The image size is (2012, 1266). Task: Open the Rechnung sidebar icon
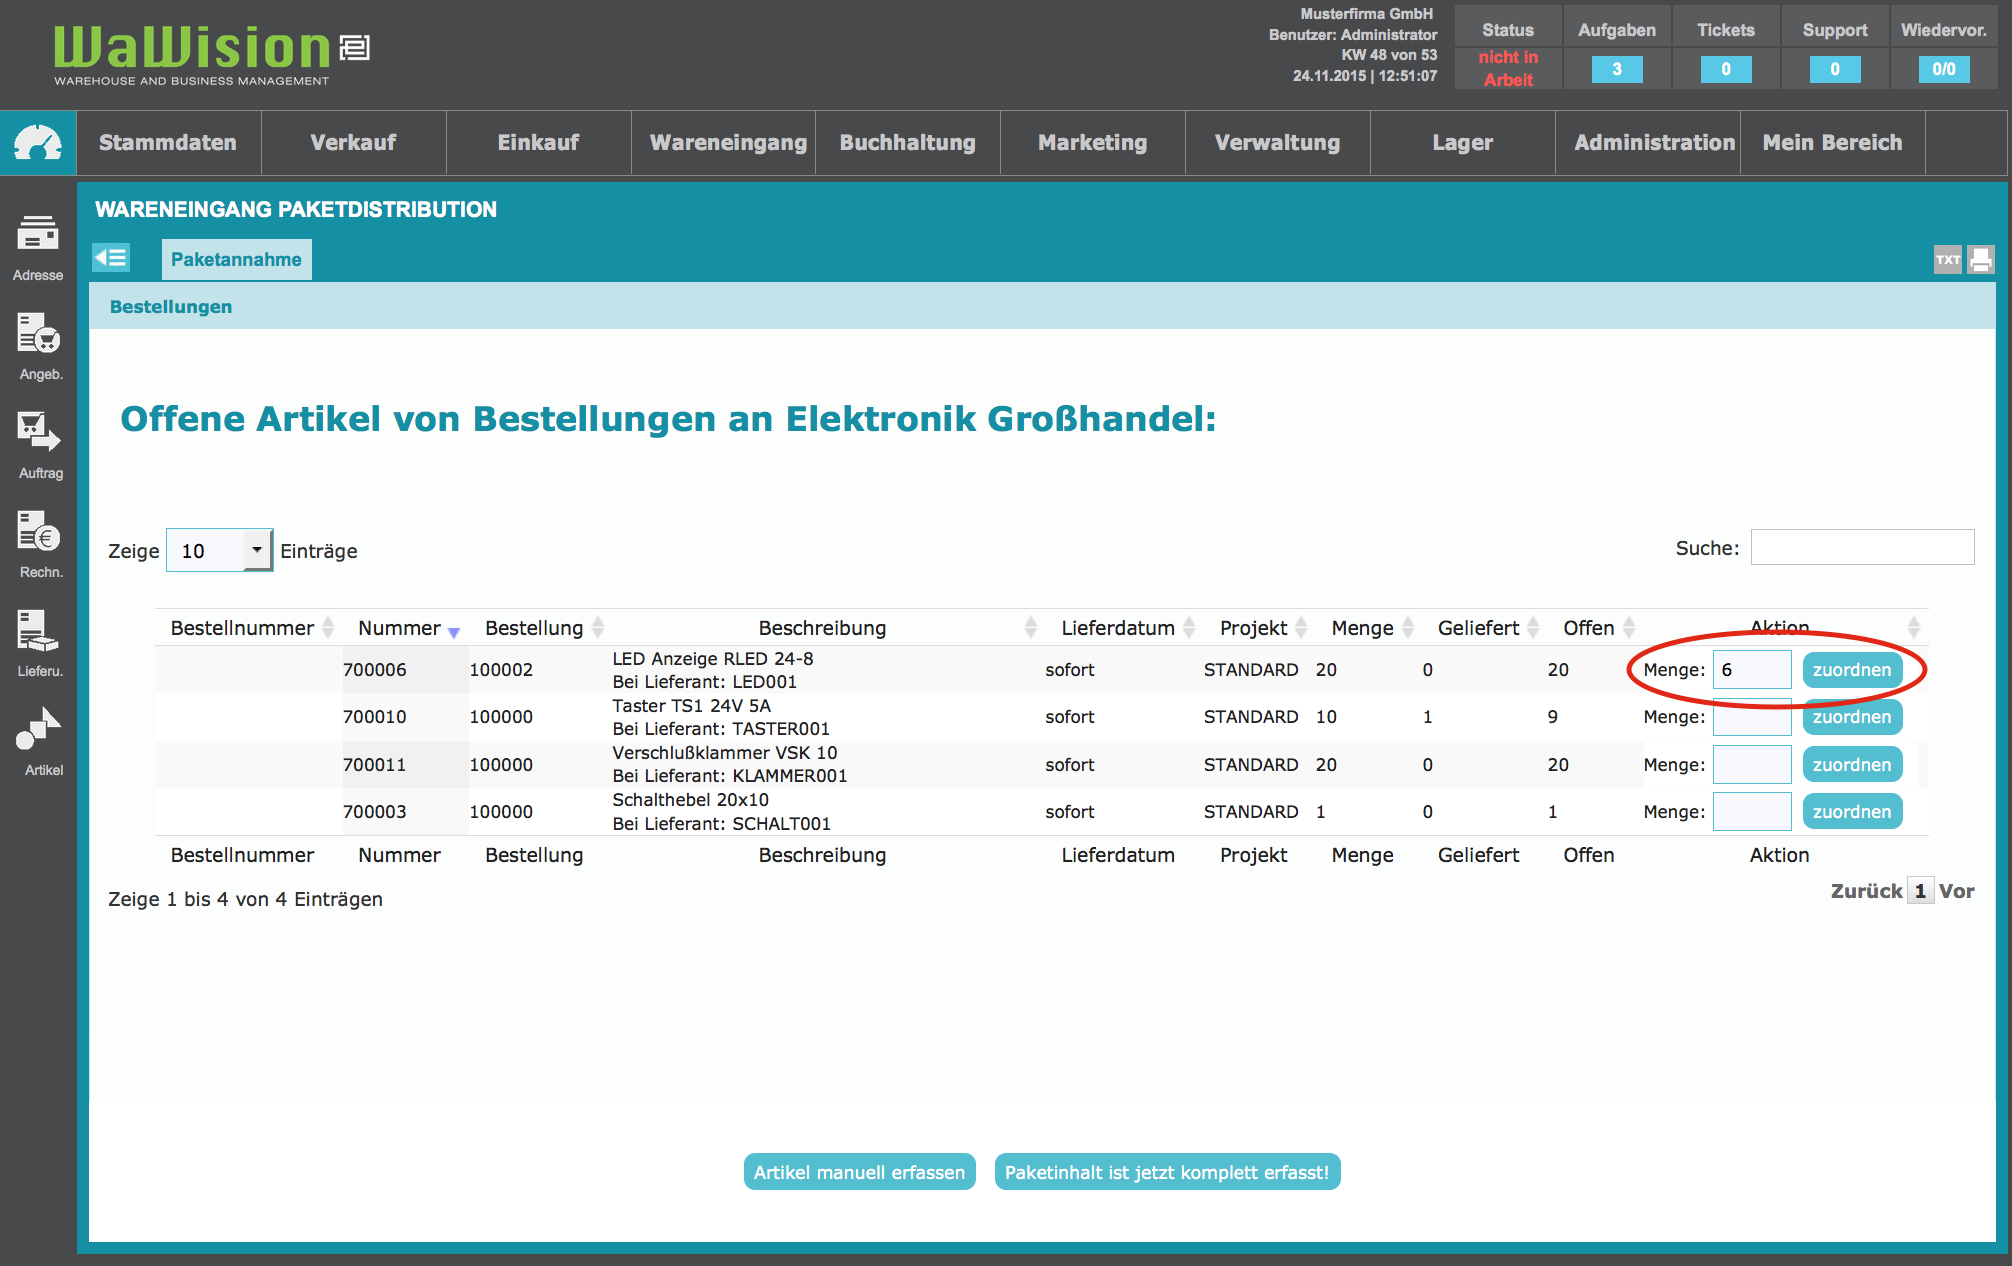[38, 532]
